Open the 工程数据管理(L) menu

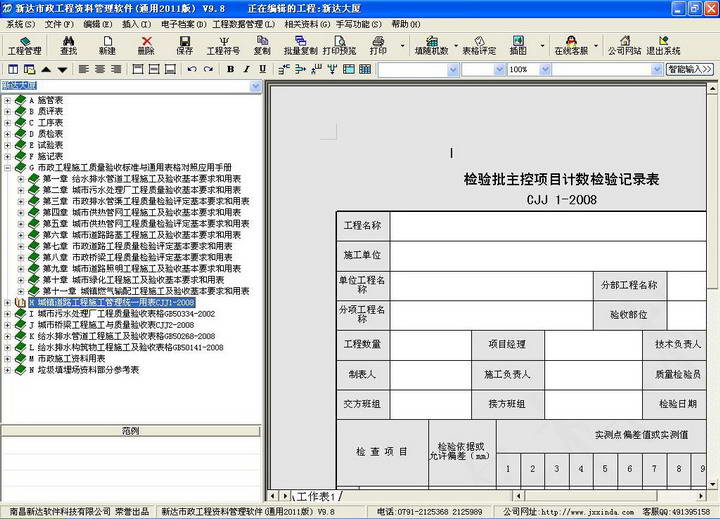coord(243,24)
